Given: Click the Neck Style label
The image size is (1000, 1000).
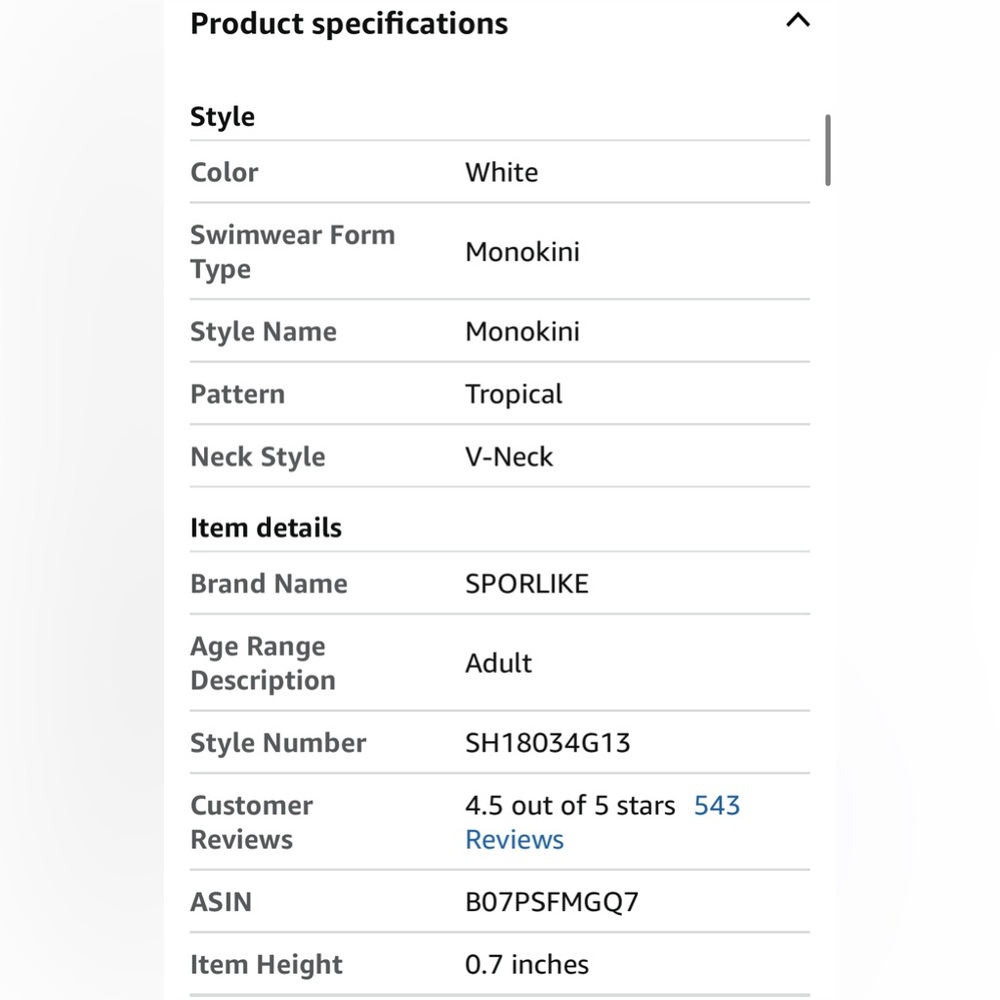Looking at the screenshot, I should tap(258, 457).
